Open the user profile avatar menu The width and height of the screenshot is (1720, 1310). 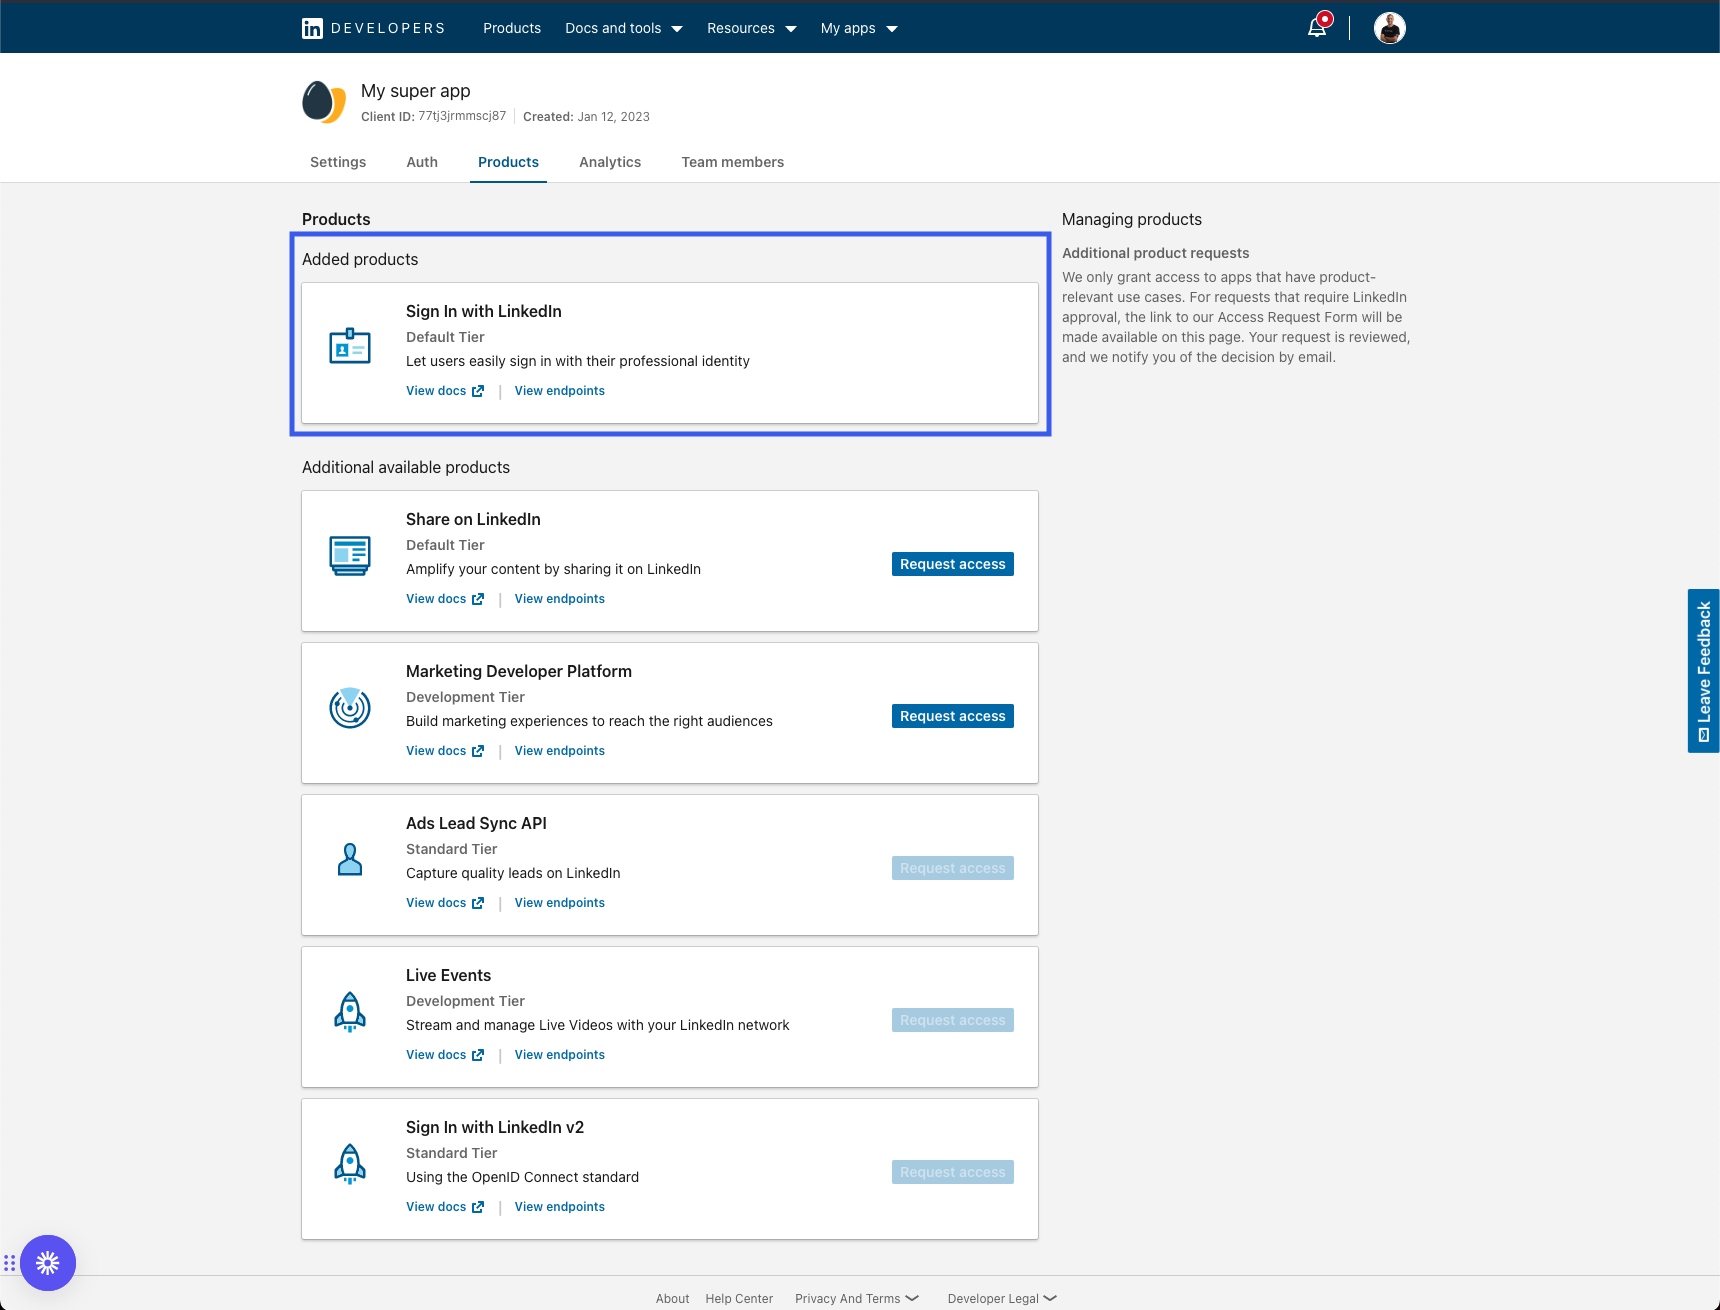[x=1389, y=28]
